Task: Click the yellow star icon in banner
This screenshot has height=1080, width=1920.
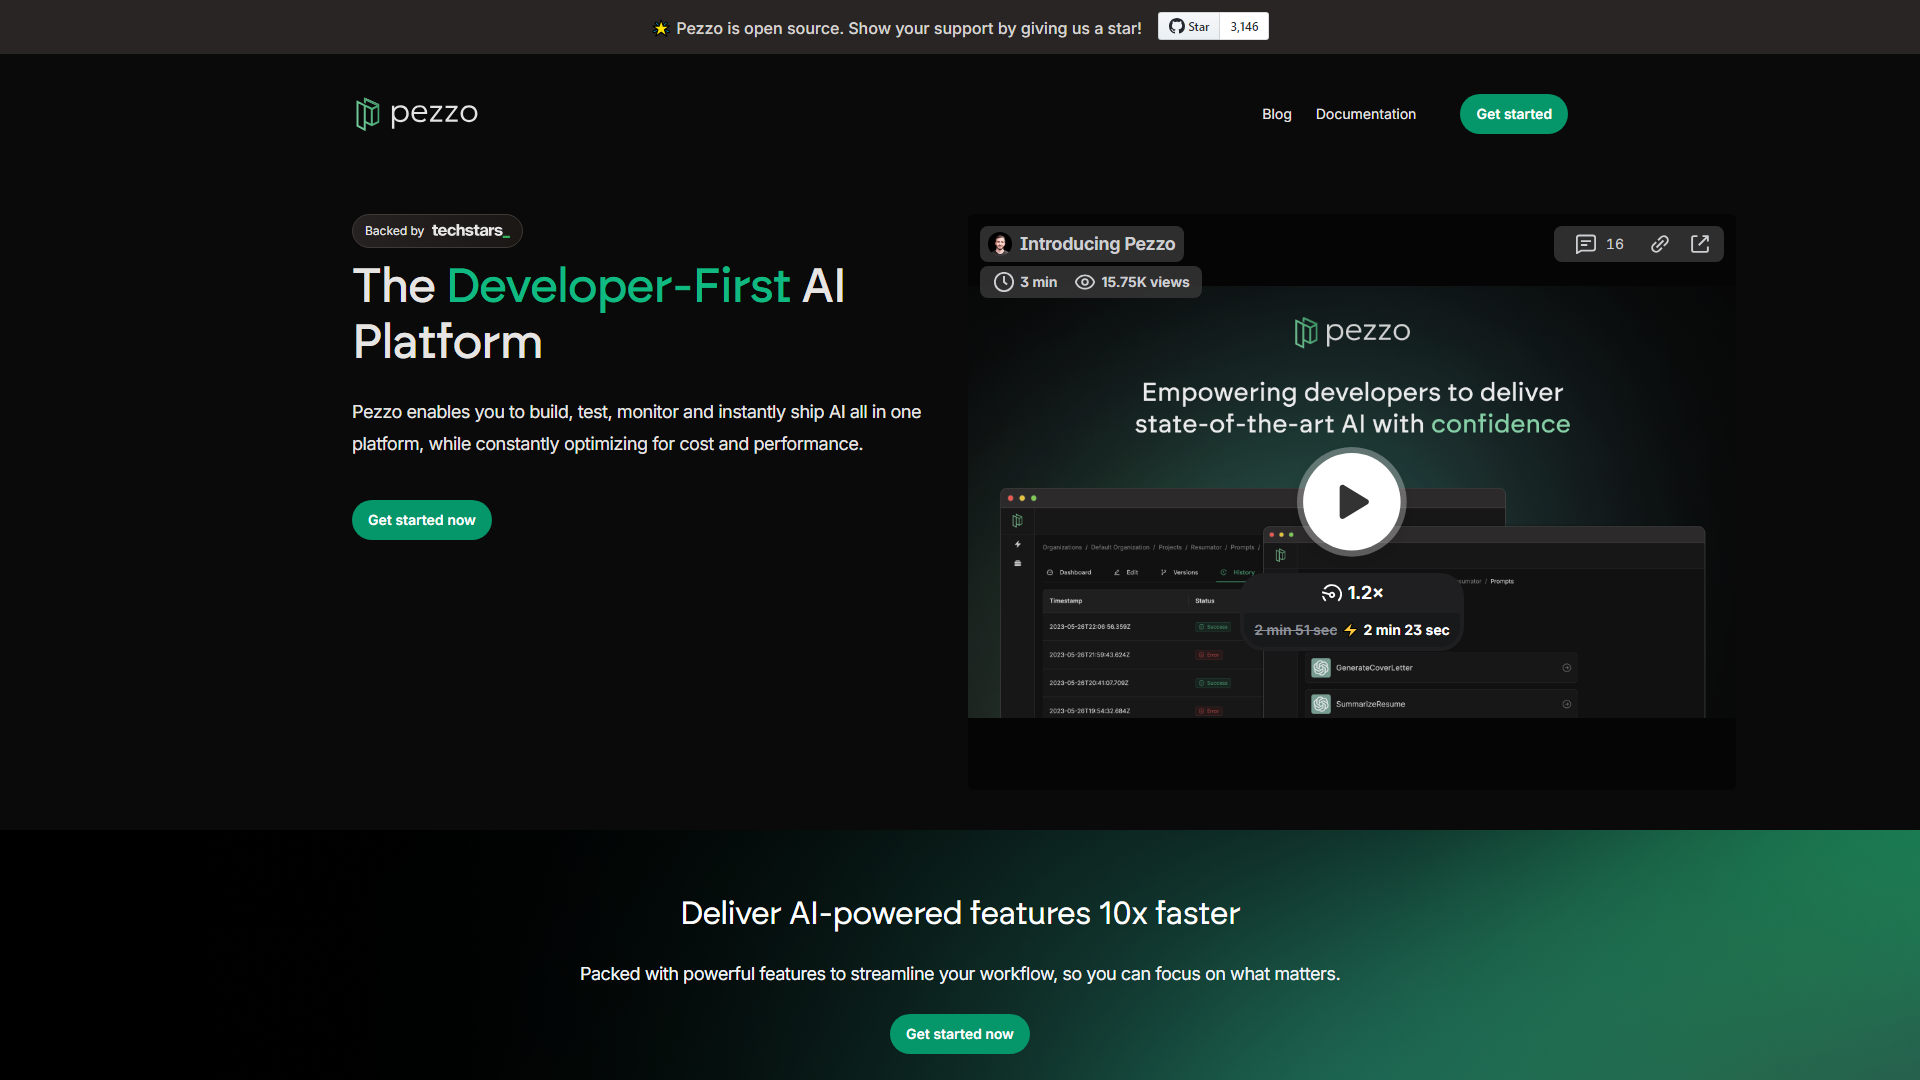Action: pyautogui.click(x=660, y=29)
